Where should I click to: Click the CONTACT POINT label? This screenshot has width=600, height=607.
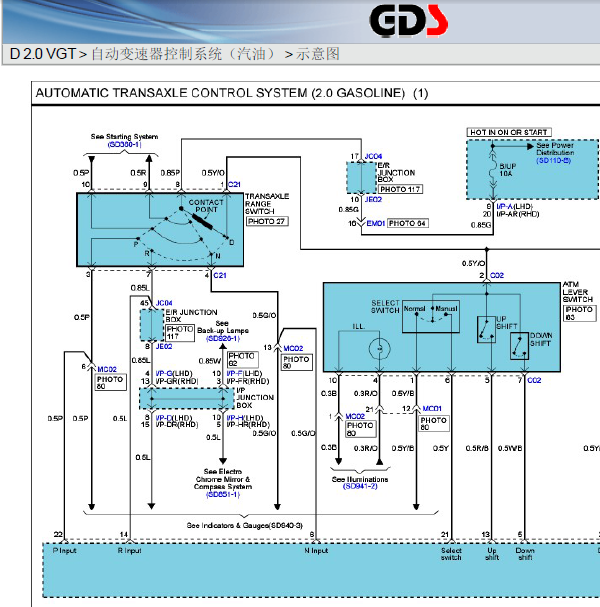click(206, 206)
